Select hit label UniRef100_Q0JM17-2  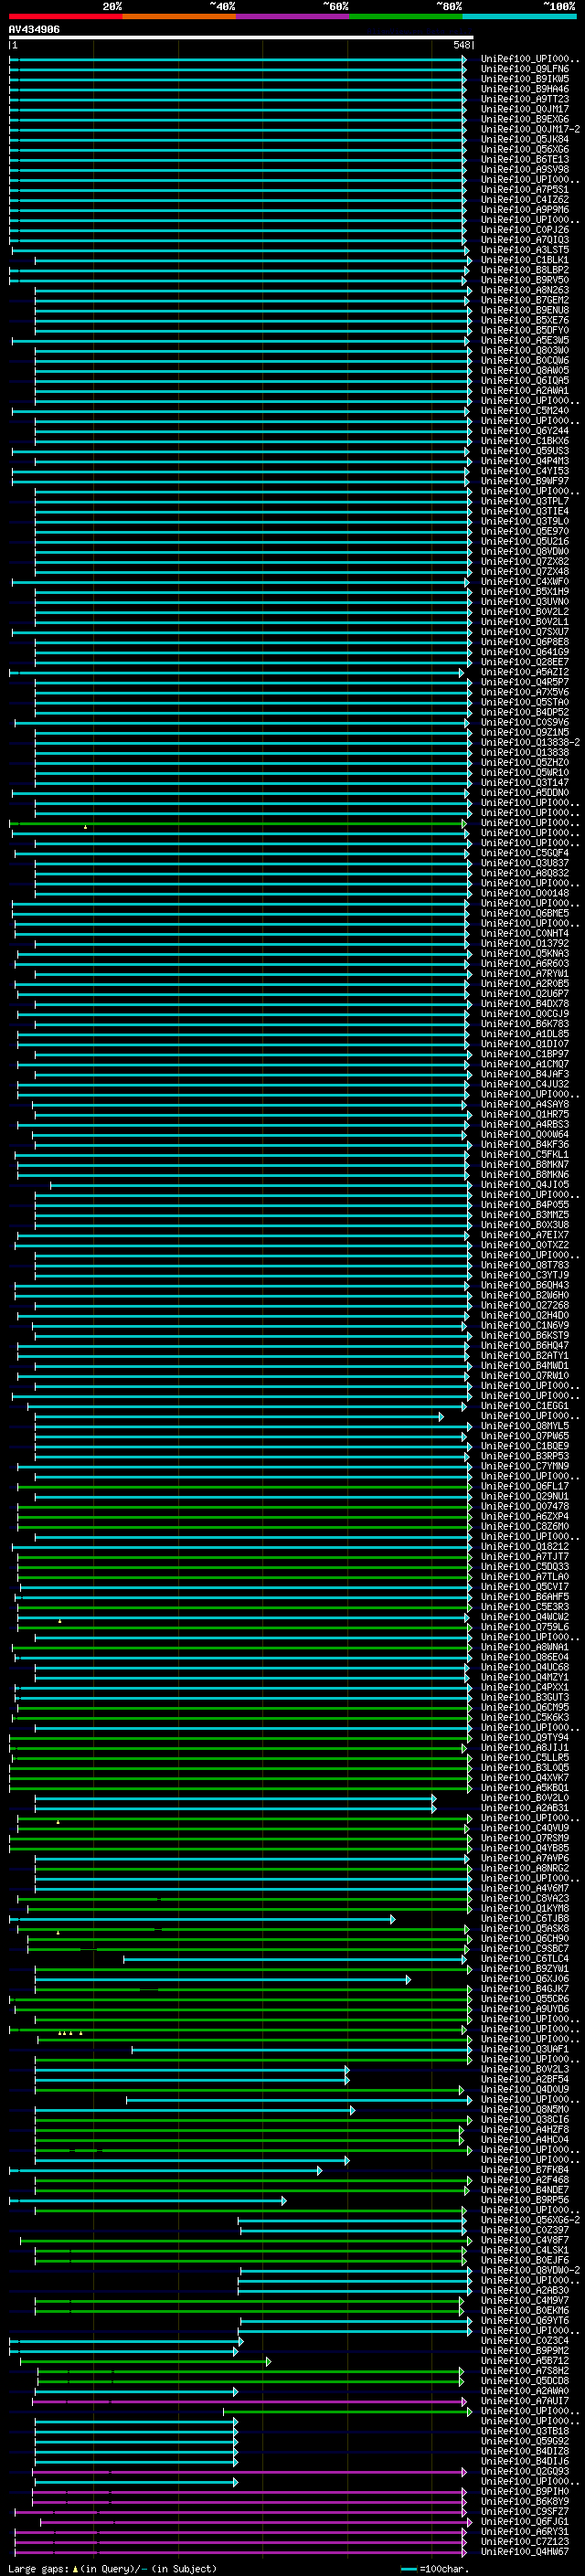click(x=530, y=129)
